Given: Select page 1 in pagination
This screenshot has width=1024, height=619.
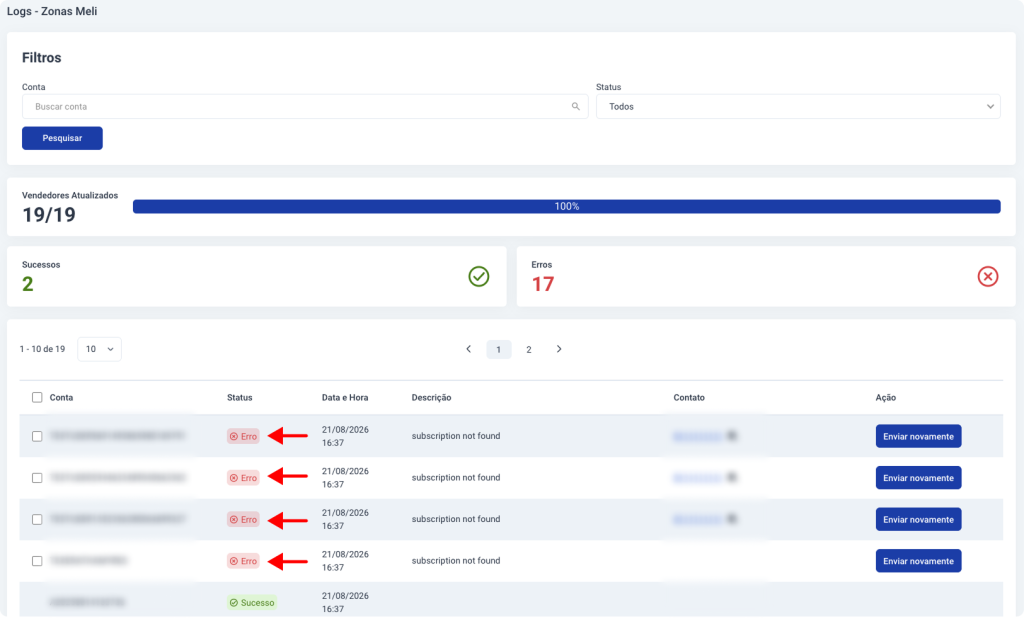Looking at the screenshot, I should click(x=499, y=349).
